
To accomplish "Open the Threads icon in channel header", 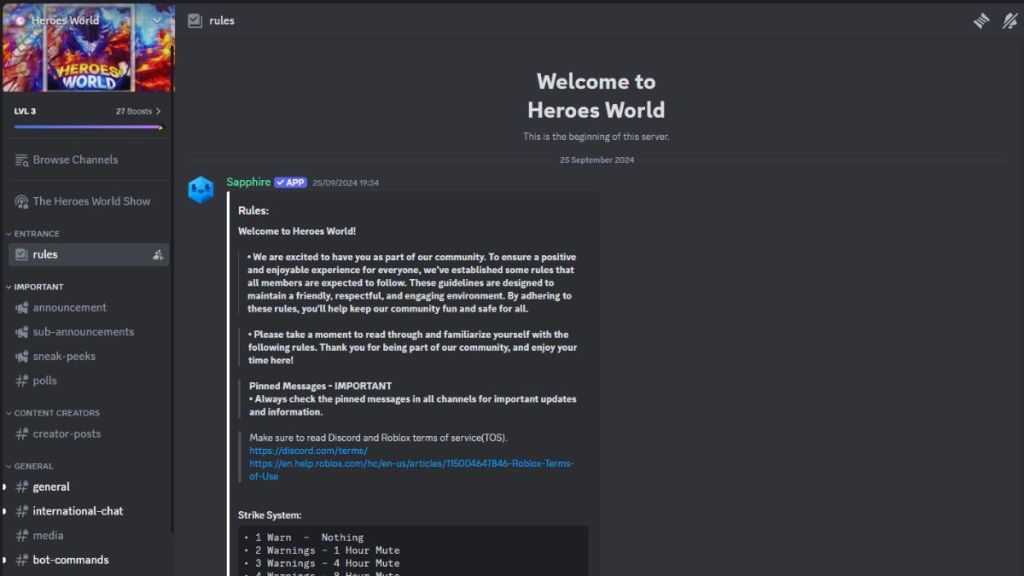I will 981,21.
